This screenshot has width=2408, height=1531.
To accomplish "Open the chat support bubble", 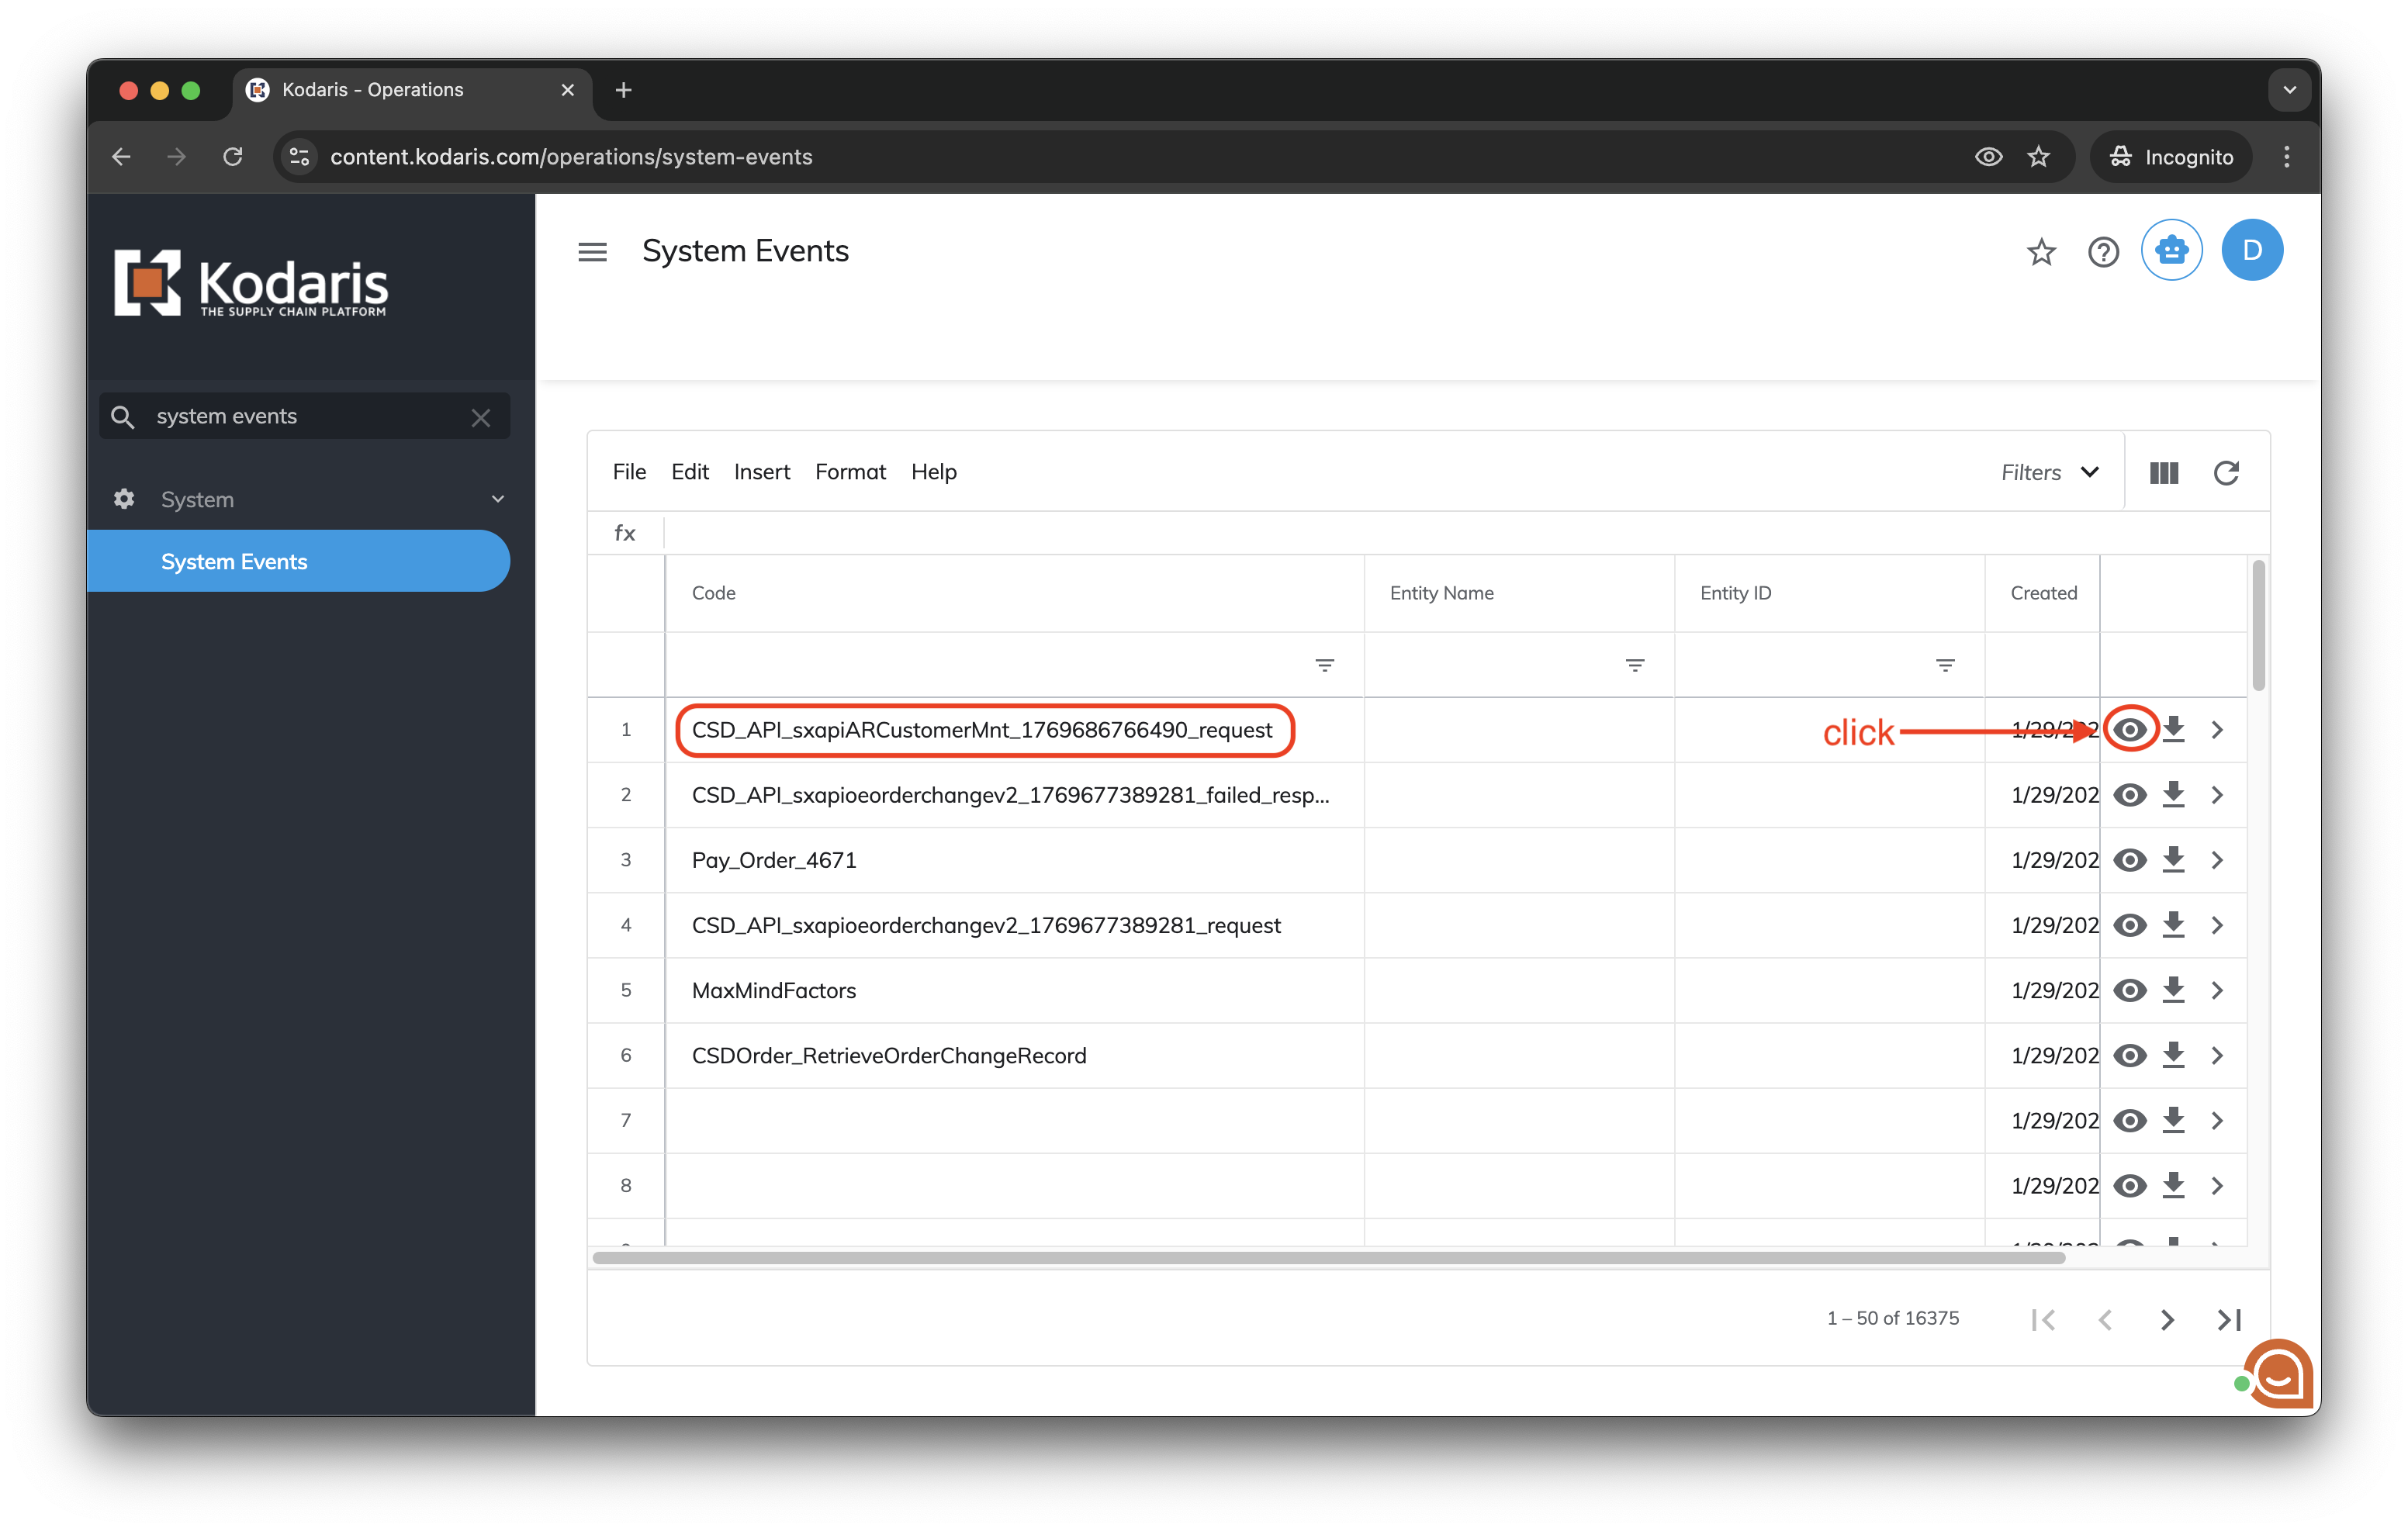I will 2278,1373.
